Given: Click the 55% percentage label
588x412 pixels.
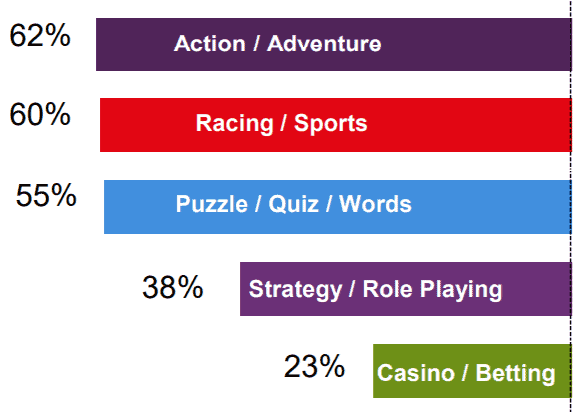Looking at the screenshot, I should tap(46, 195).
